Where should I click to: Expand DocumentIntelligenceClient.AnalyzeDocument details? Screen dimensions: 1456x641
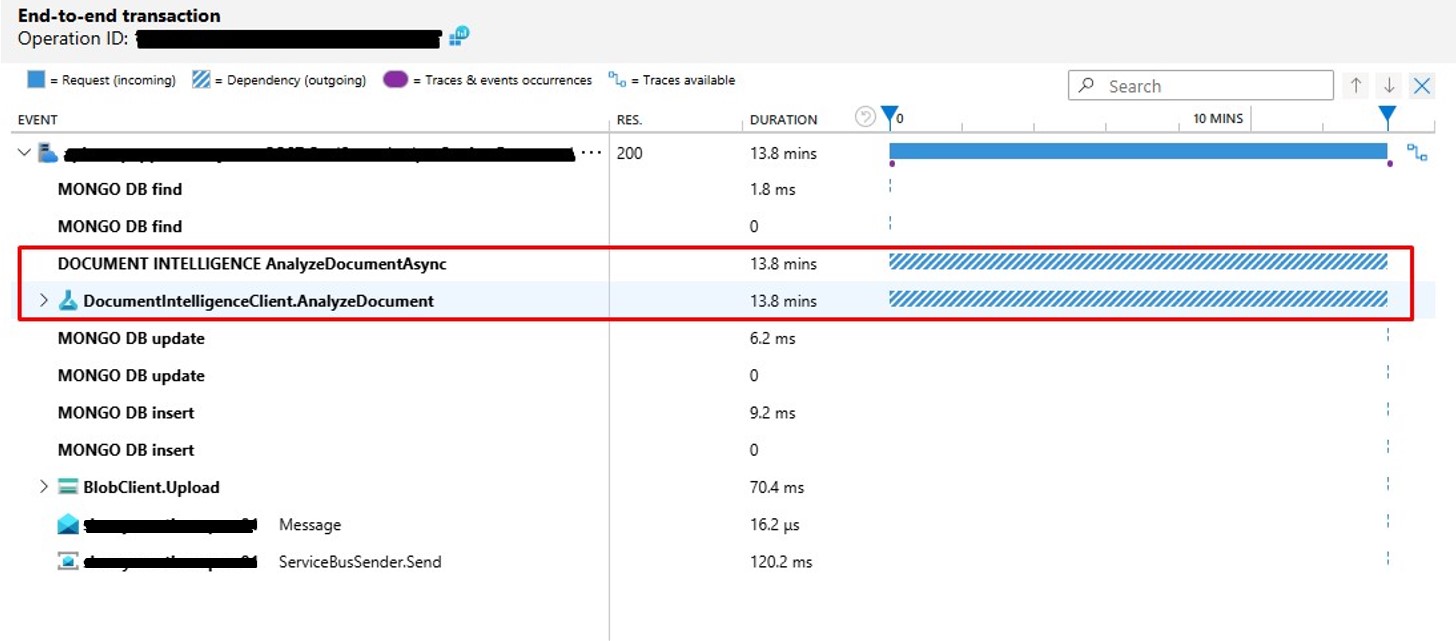pyautogui.click(x=43, y=300)
